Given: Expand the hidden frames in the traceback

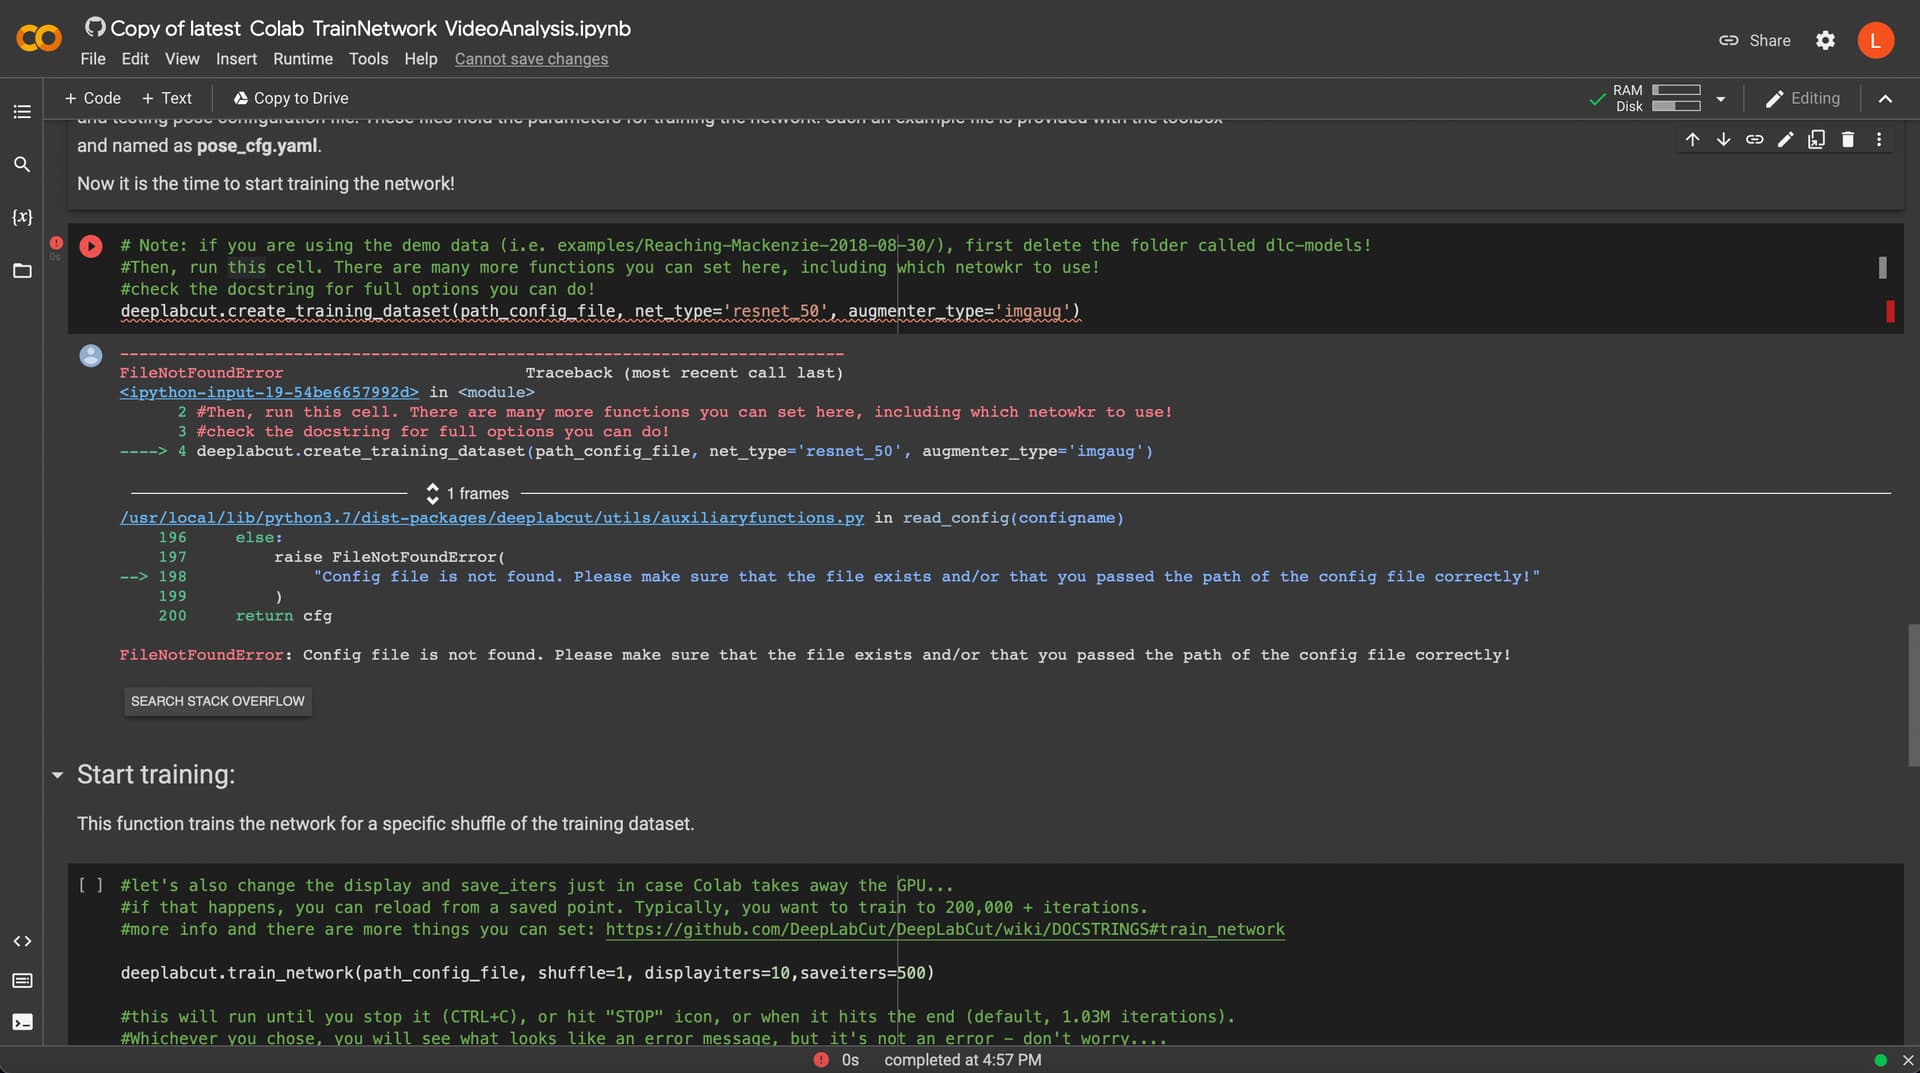Looking at the screenshot, I should (433, 493).
